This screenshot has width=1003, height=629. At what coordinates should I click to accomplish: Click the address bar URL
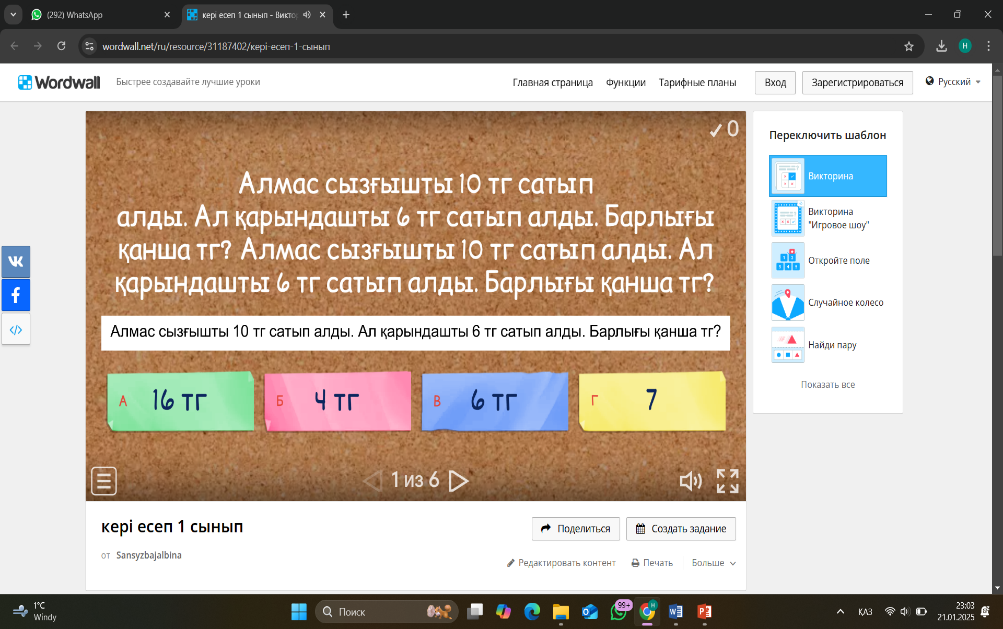tap(216, 47)
